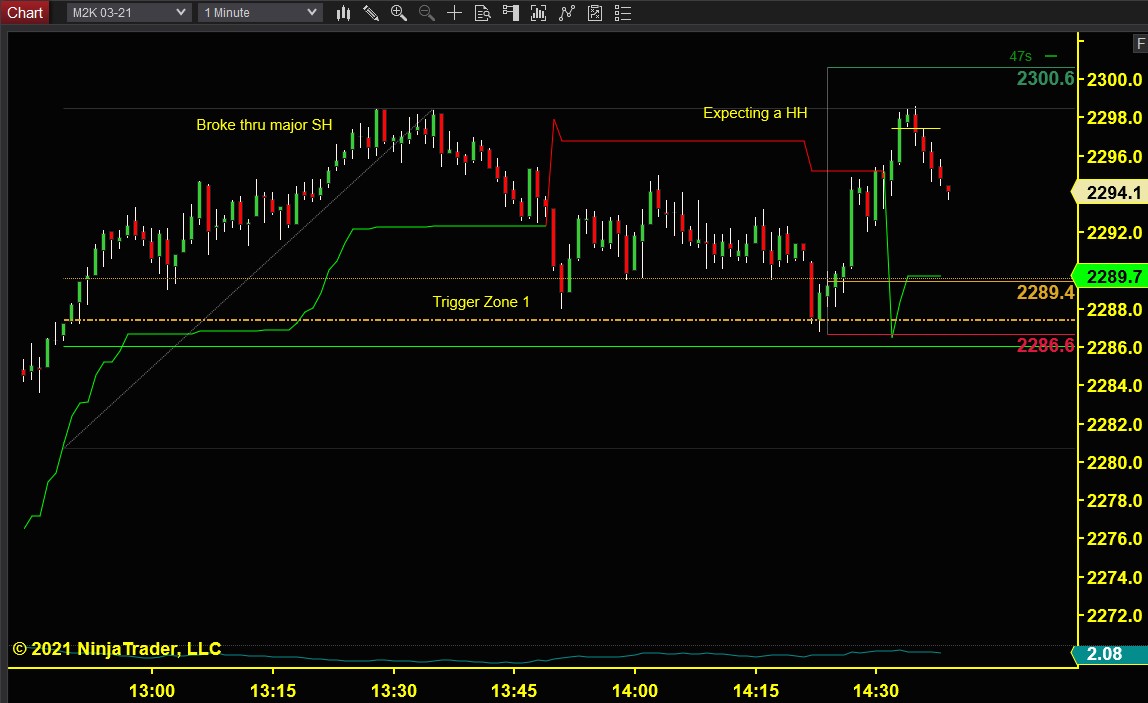Open the Strategies icon
The height and width of the screenshot is (703, 1148).
(x=594, y=12)
